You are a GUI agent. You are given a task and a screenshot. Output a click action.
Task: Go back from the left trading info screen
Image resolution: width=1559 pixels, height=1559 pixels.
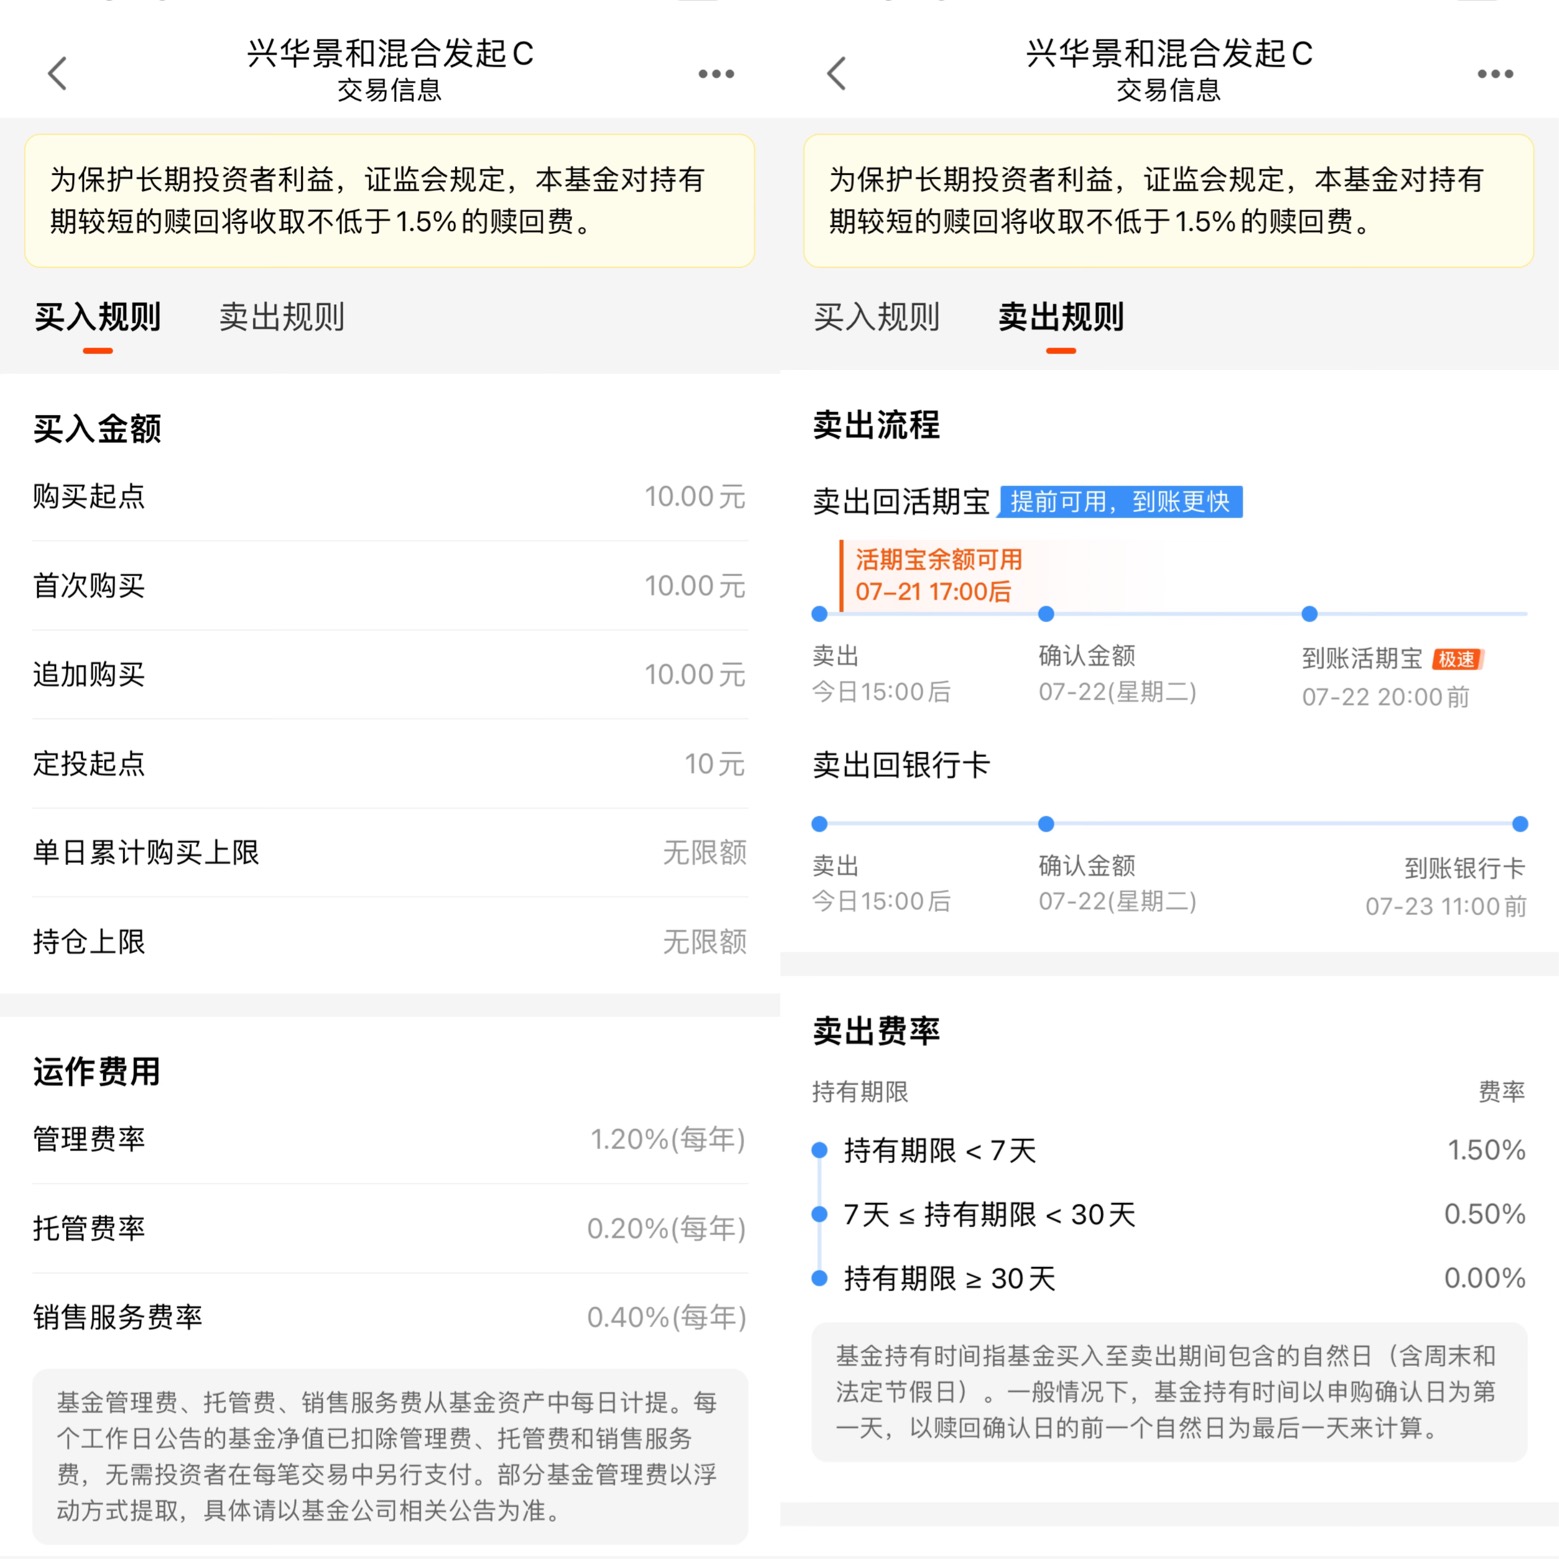click(x=58, y=73)
